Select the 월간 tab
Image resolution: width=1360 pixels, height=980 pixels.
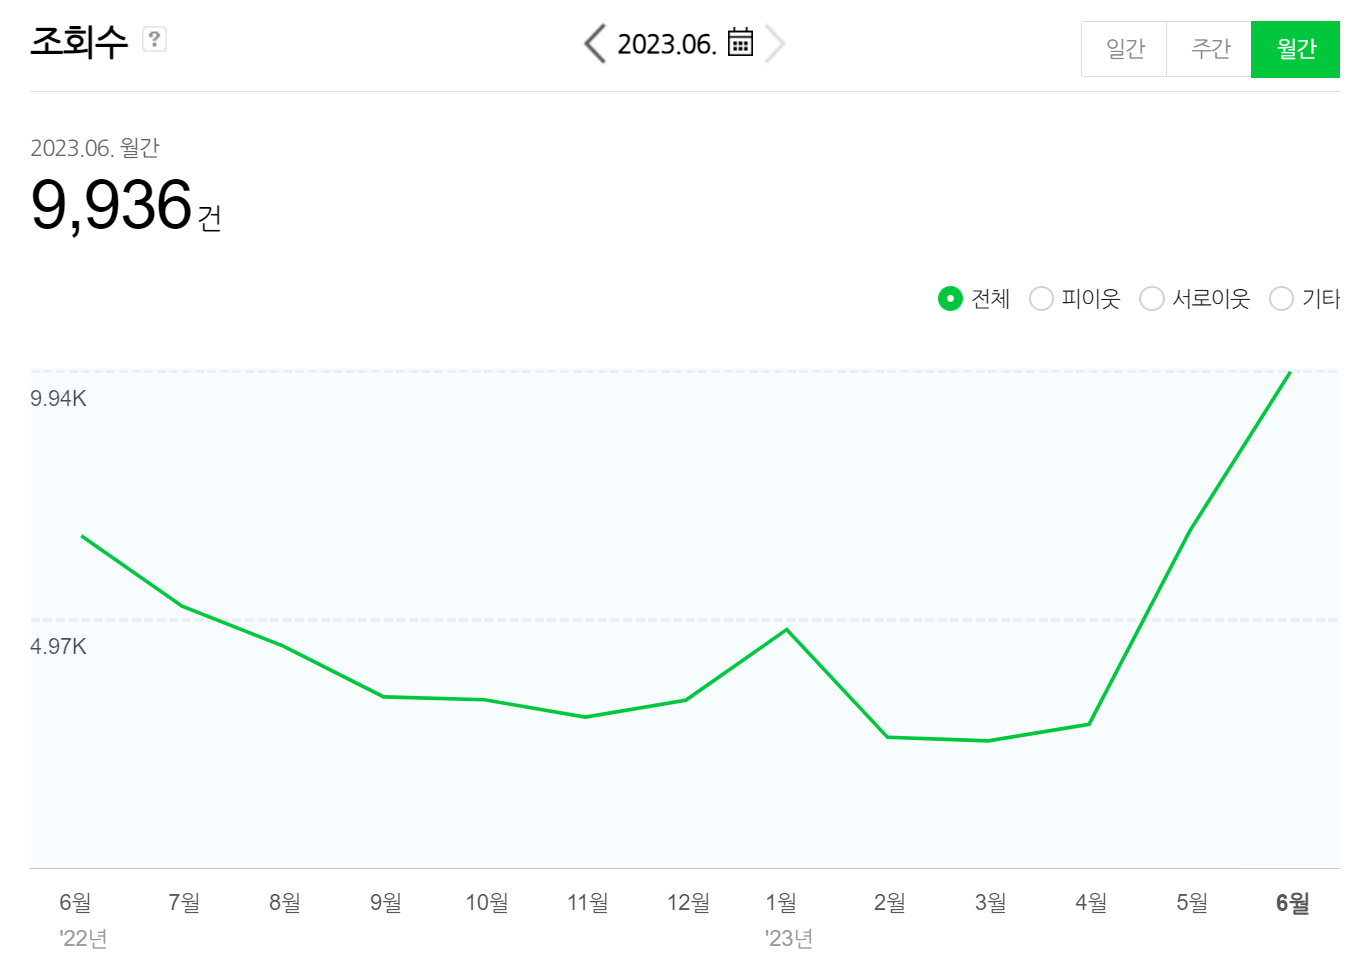click(1296, 49)
